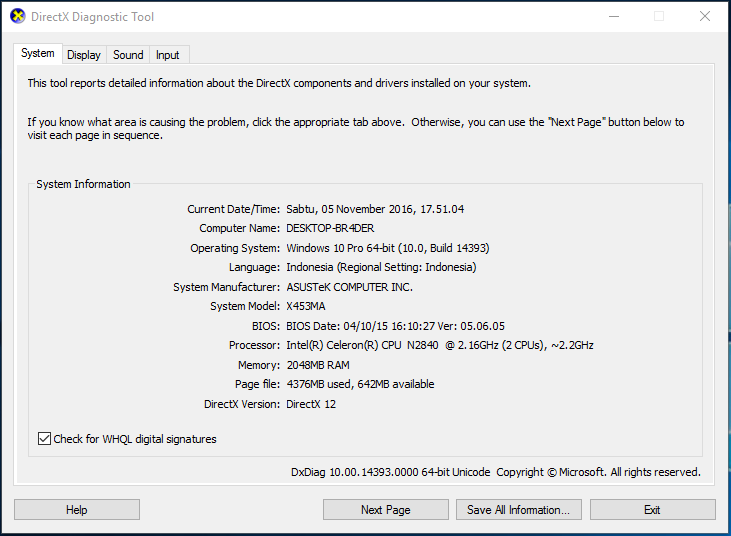This screenshot has height=536, width=731.
Task: Go to Next Page
Action: click(x=386, y=509)
